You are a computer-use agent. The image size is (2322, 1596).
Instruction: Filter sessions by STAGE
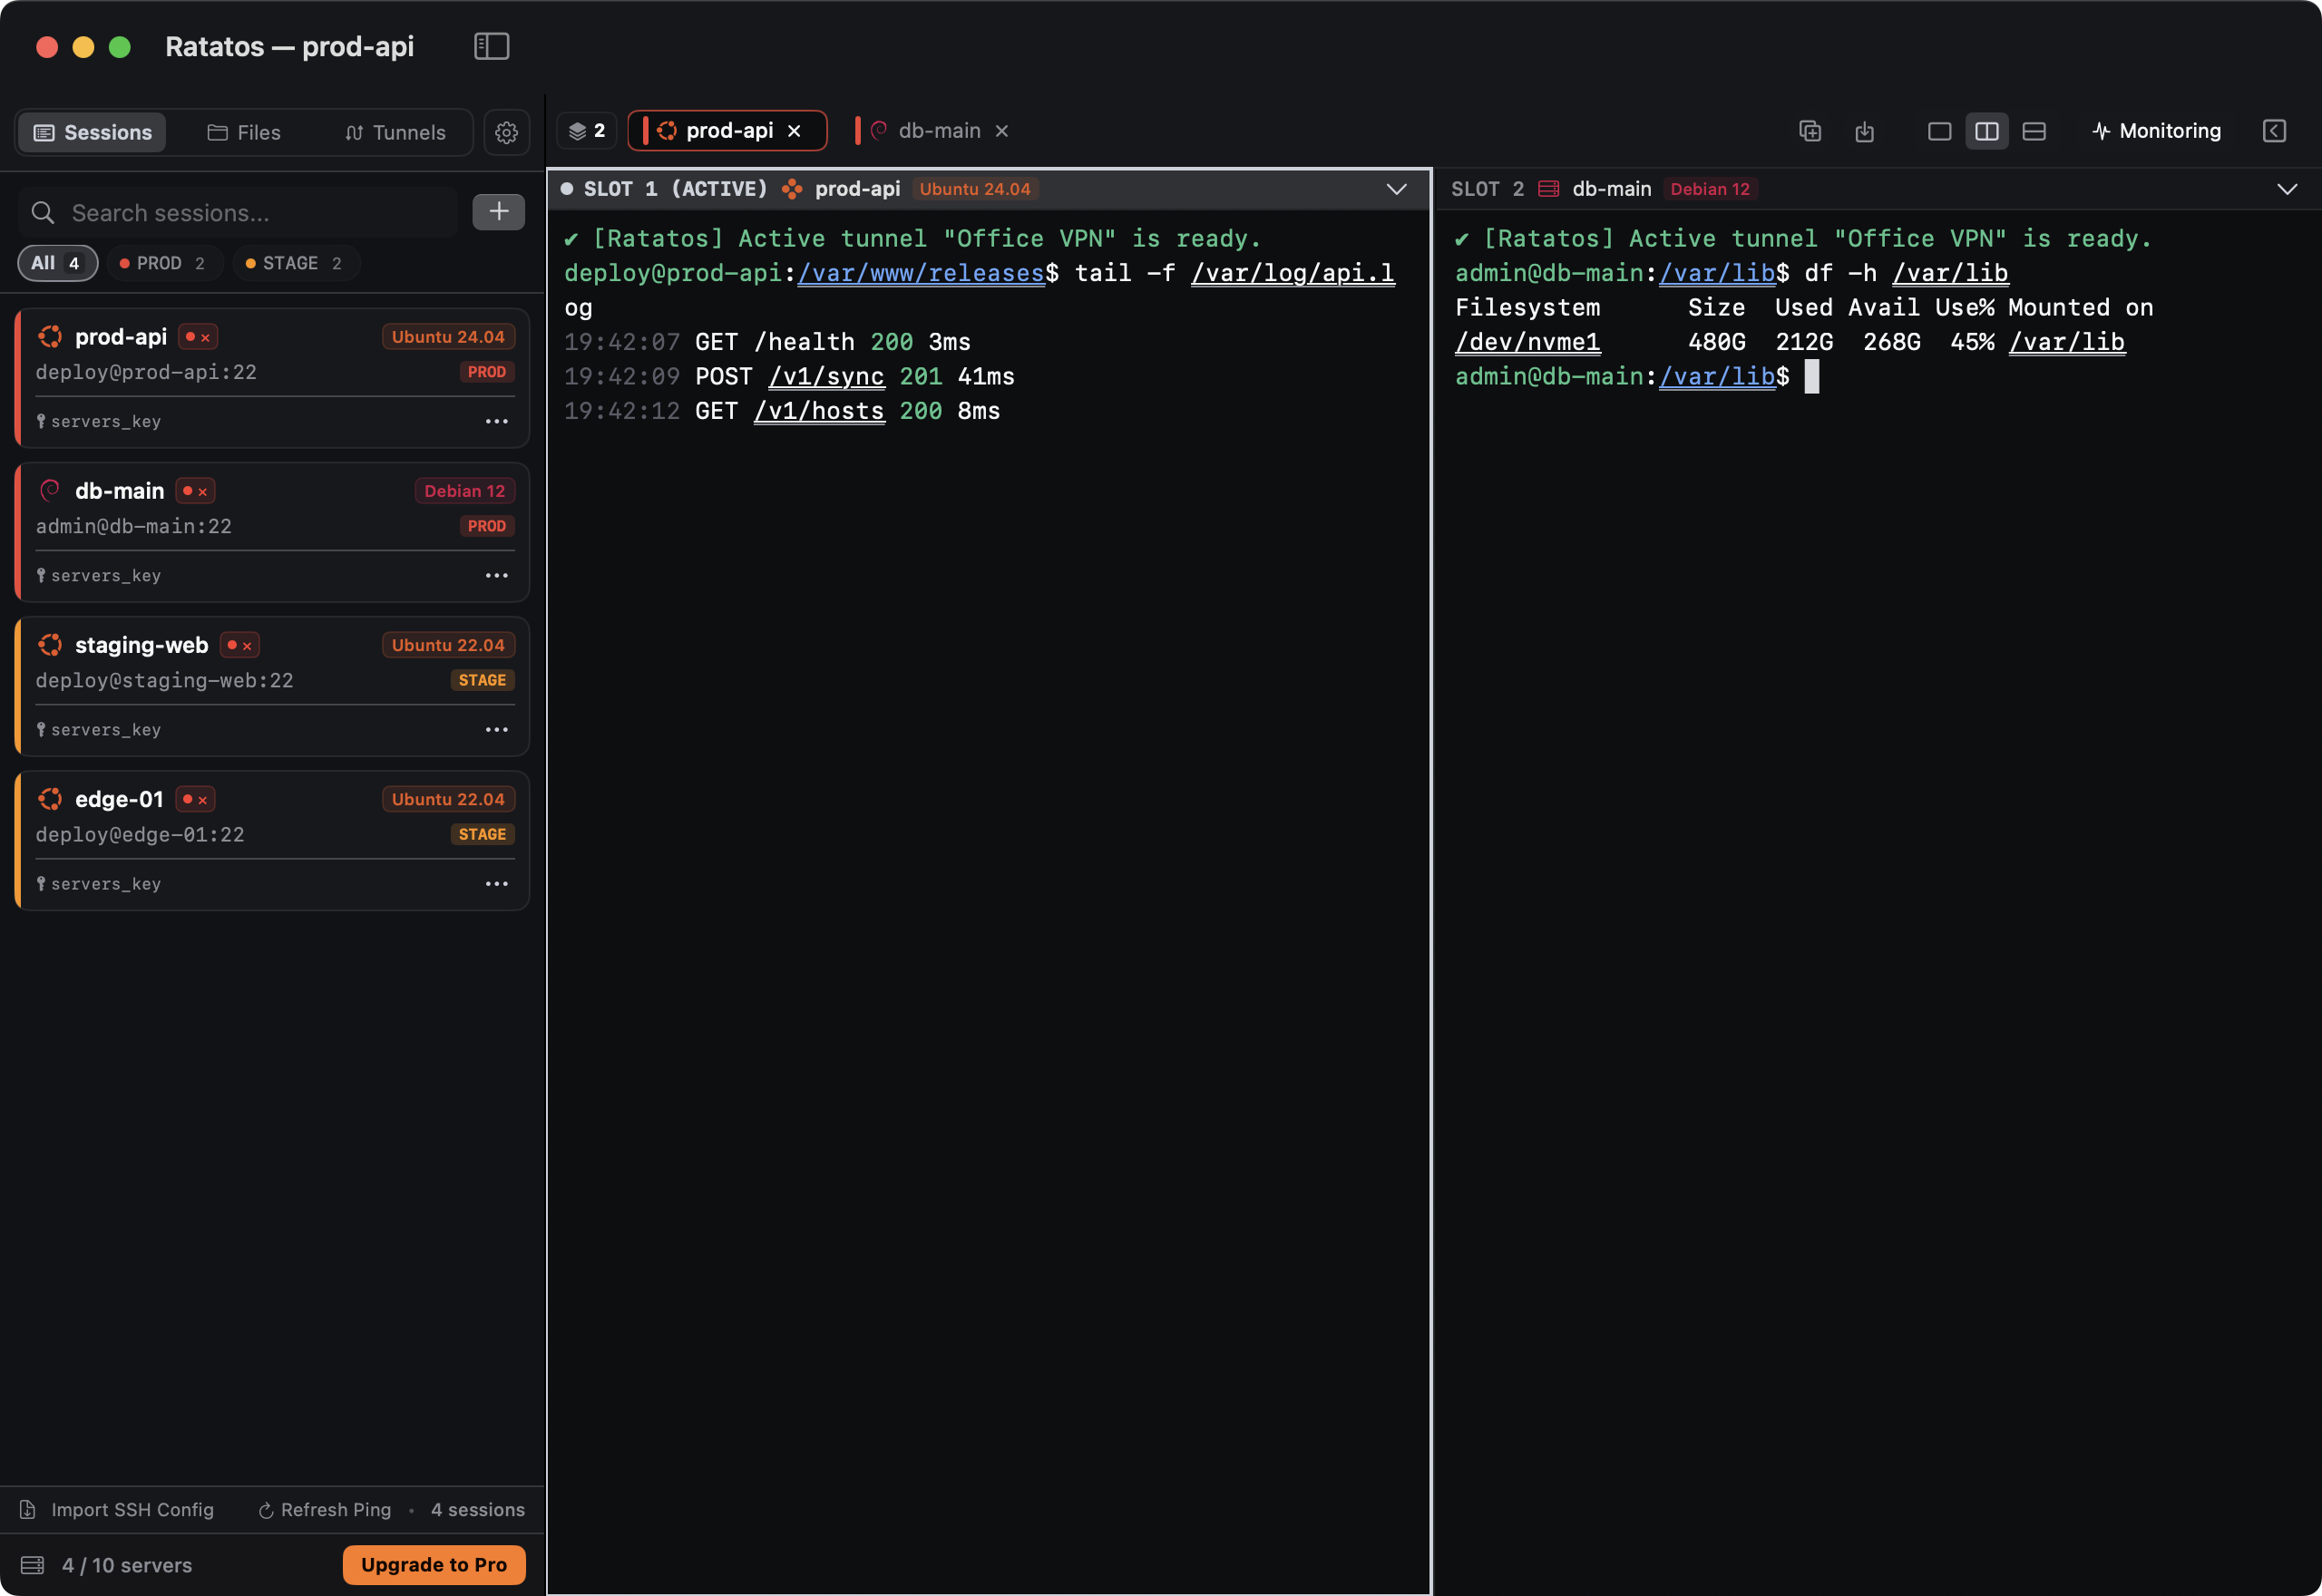(x=295, y=263)
